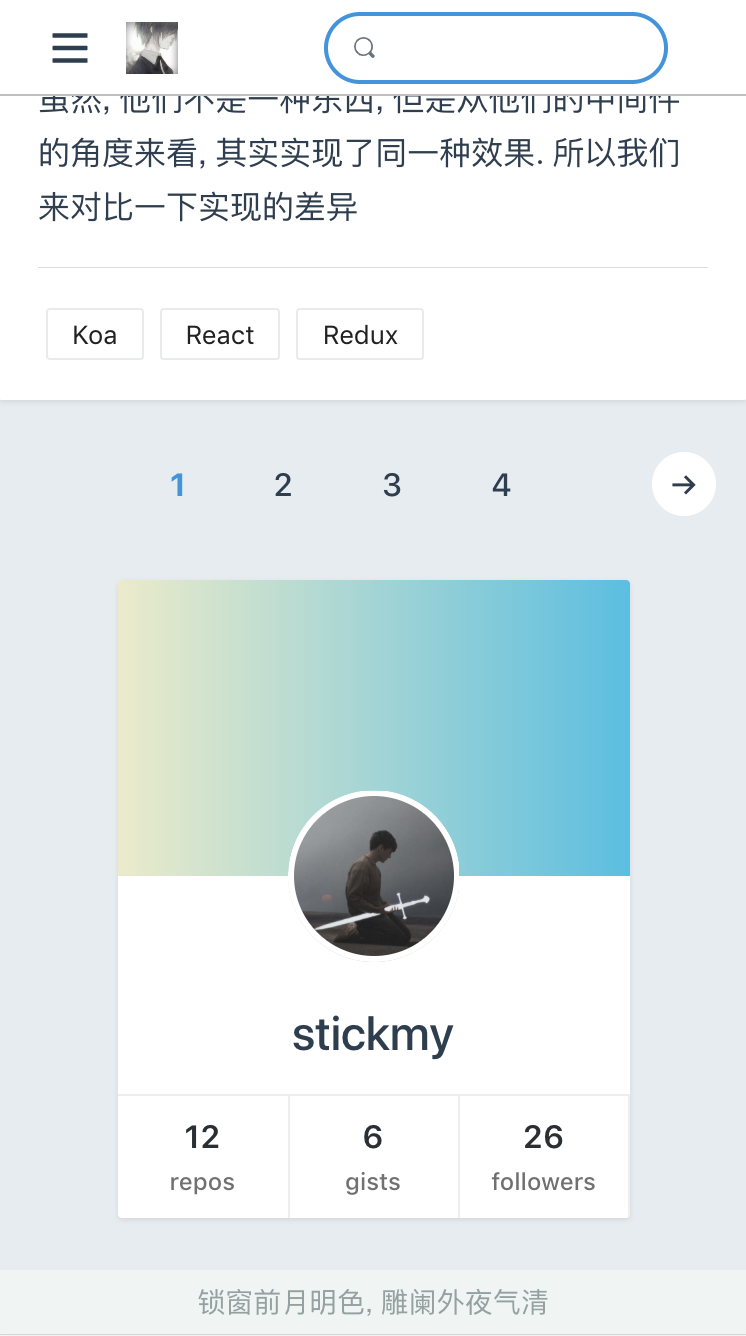746x1336 pixels.
Task: Click the magnifier search icon
Action: point(365,48)
